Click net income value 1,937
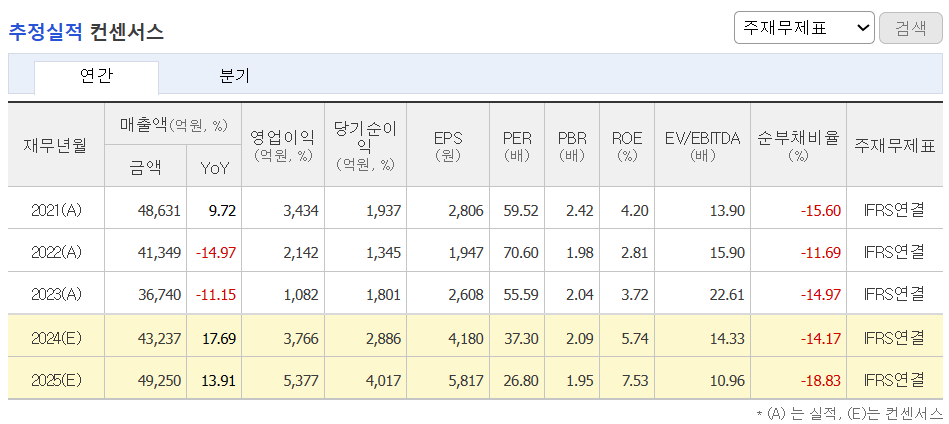The image size is (949, 424). pos(383,210)
